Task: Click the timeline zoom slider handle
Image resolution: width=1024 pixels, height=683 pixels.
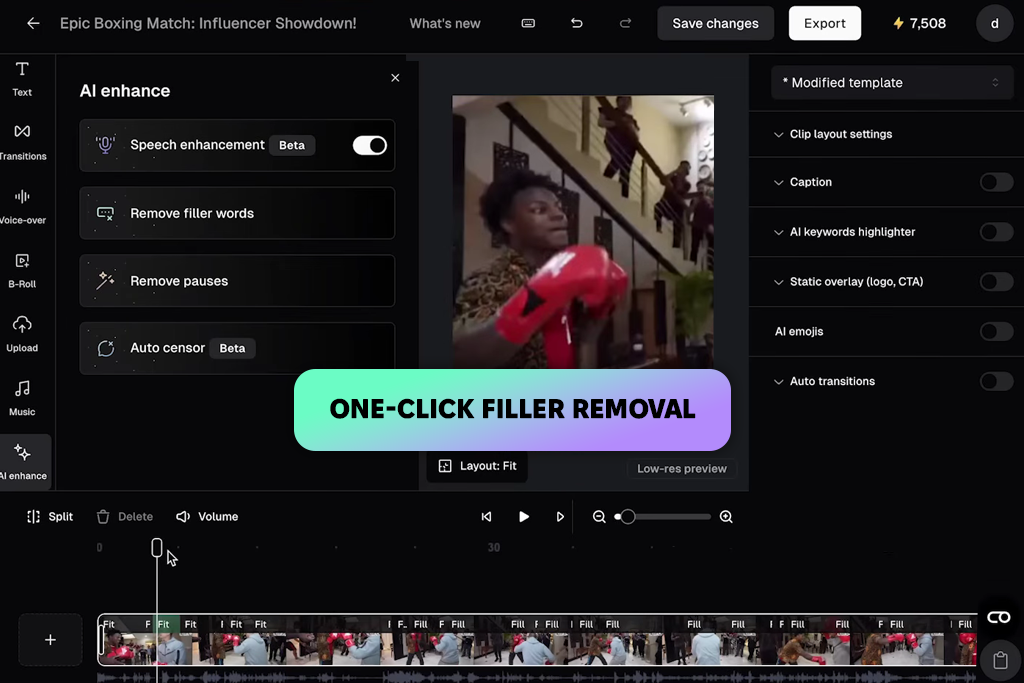Action: [628, 516]
